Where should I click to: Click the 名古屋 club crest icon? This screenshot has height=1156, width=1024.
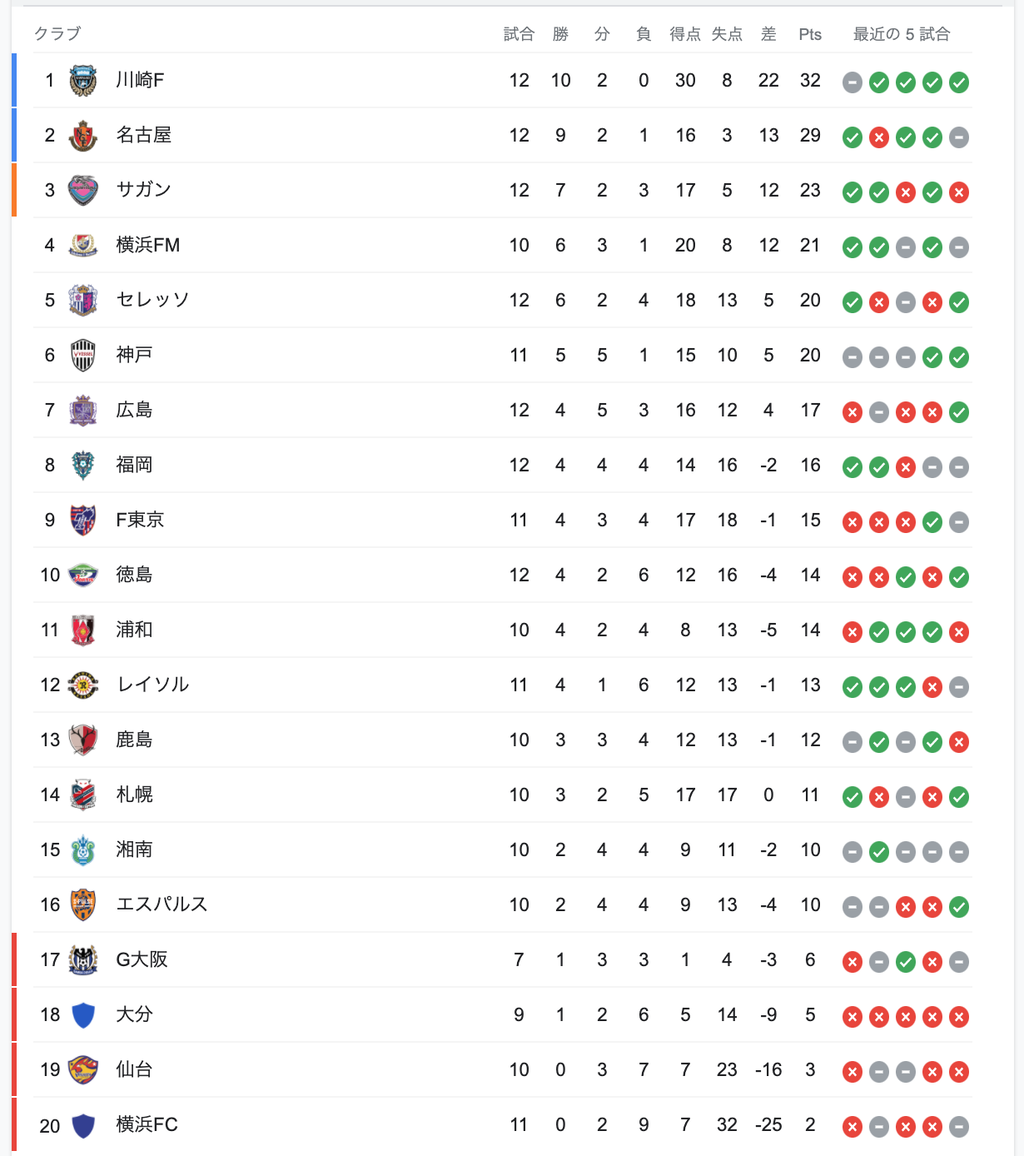click(x=83, y=136)
